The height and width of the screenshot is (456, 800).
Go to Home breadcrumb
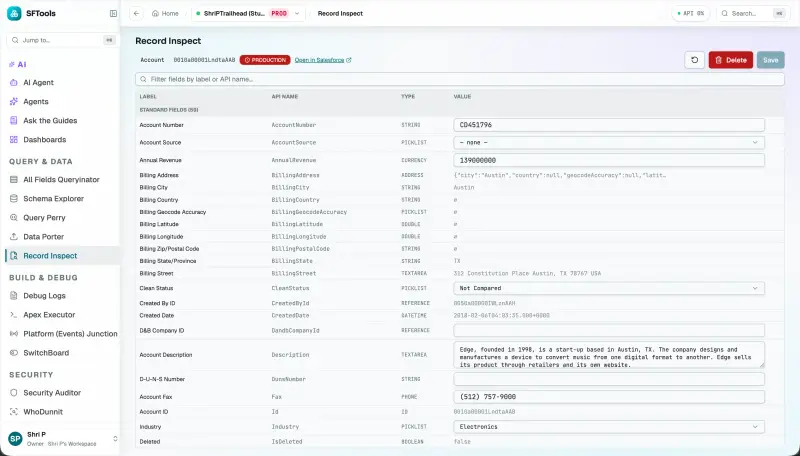tap(165, 13)
